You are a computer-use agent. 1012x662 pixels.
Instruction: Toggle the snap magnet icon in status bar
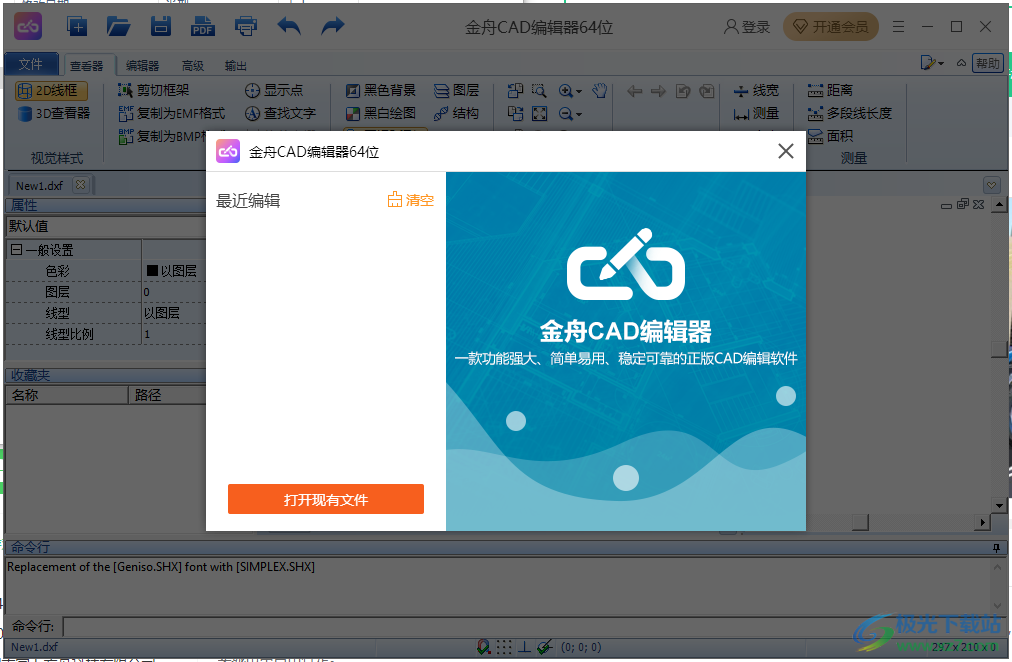[483, 647]
